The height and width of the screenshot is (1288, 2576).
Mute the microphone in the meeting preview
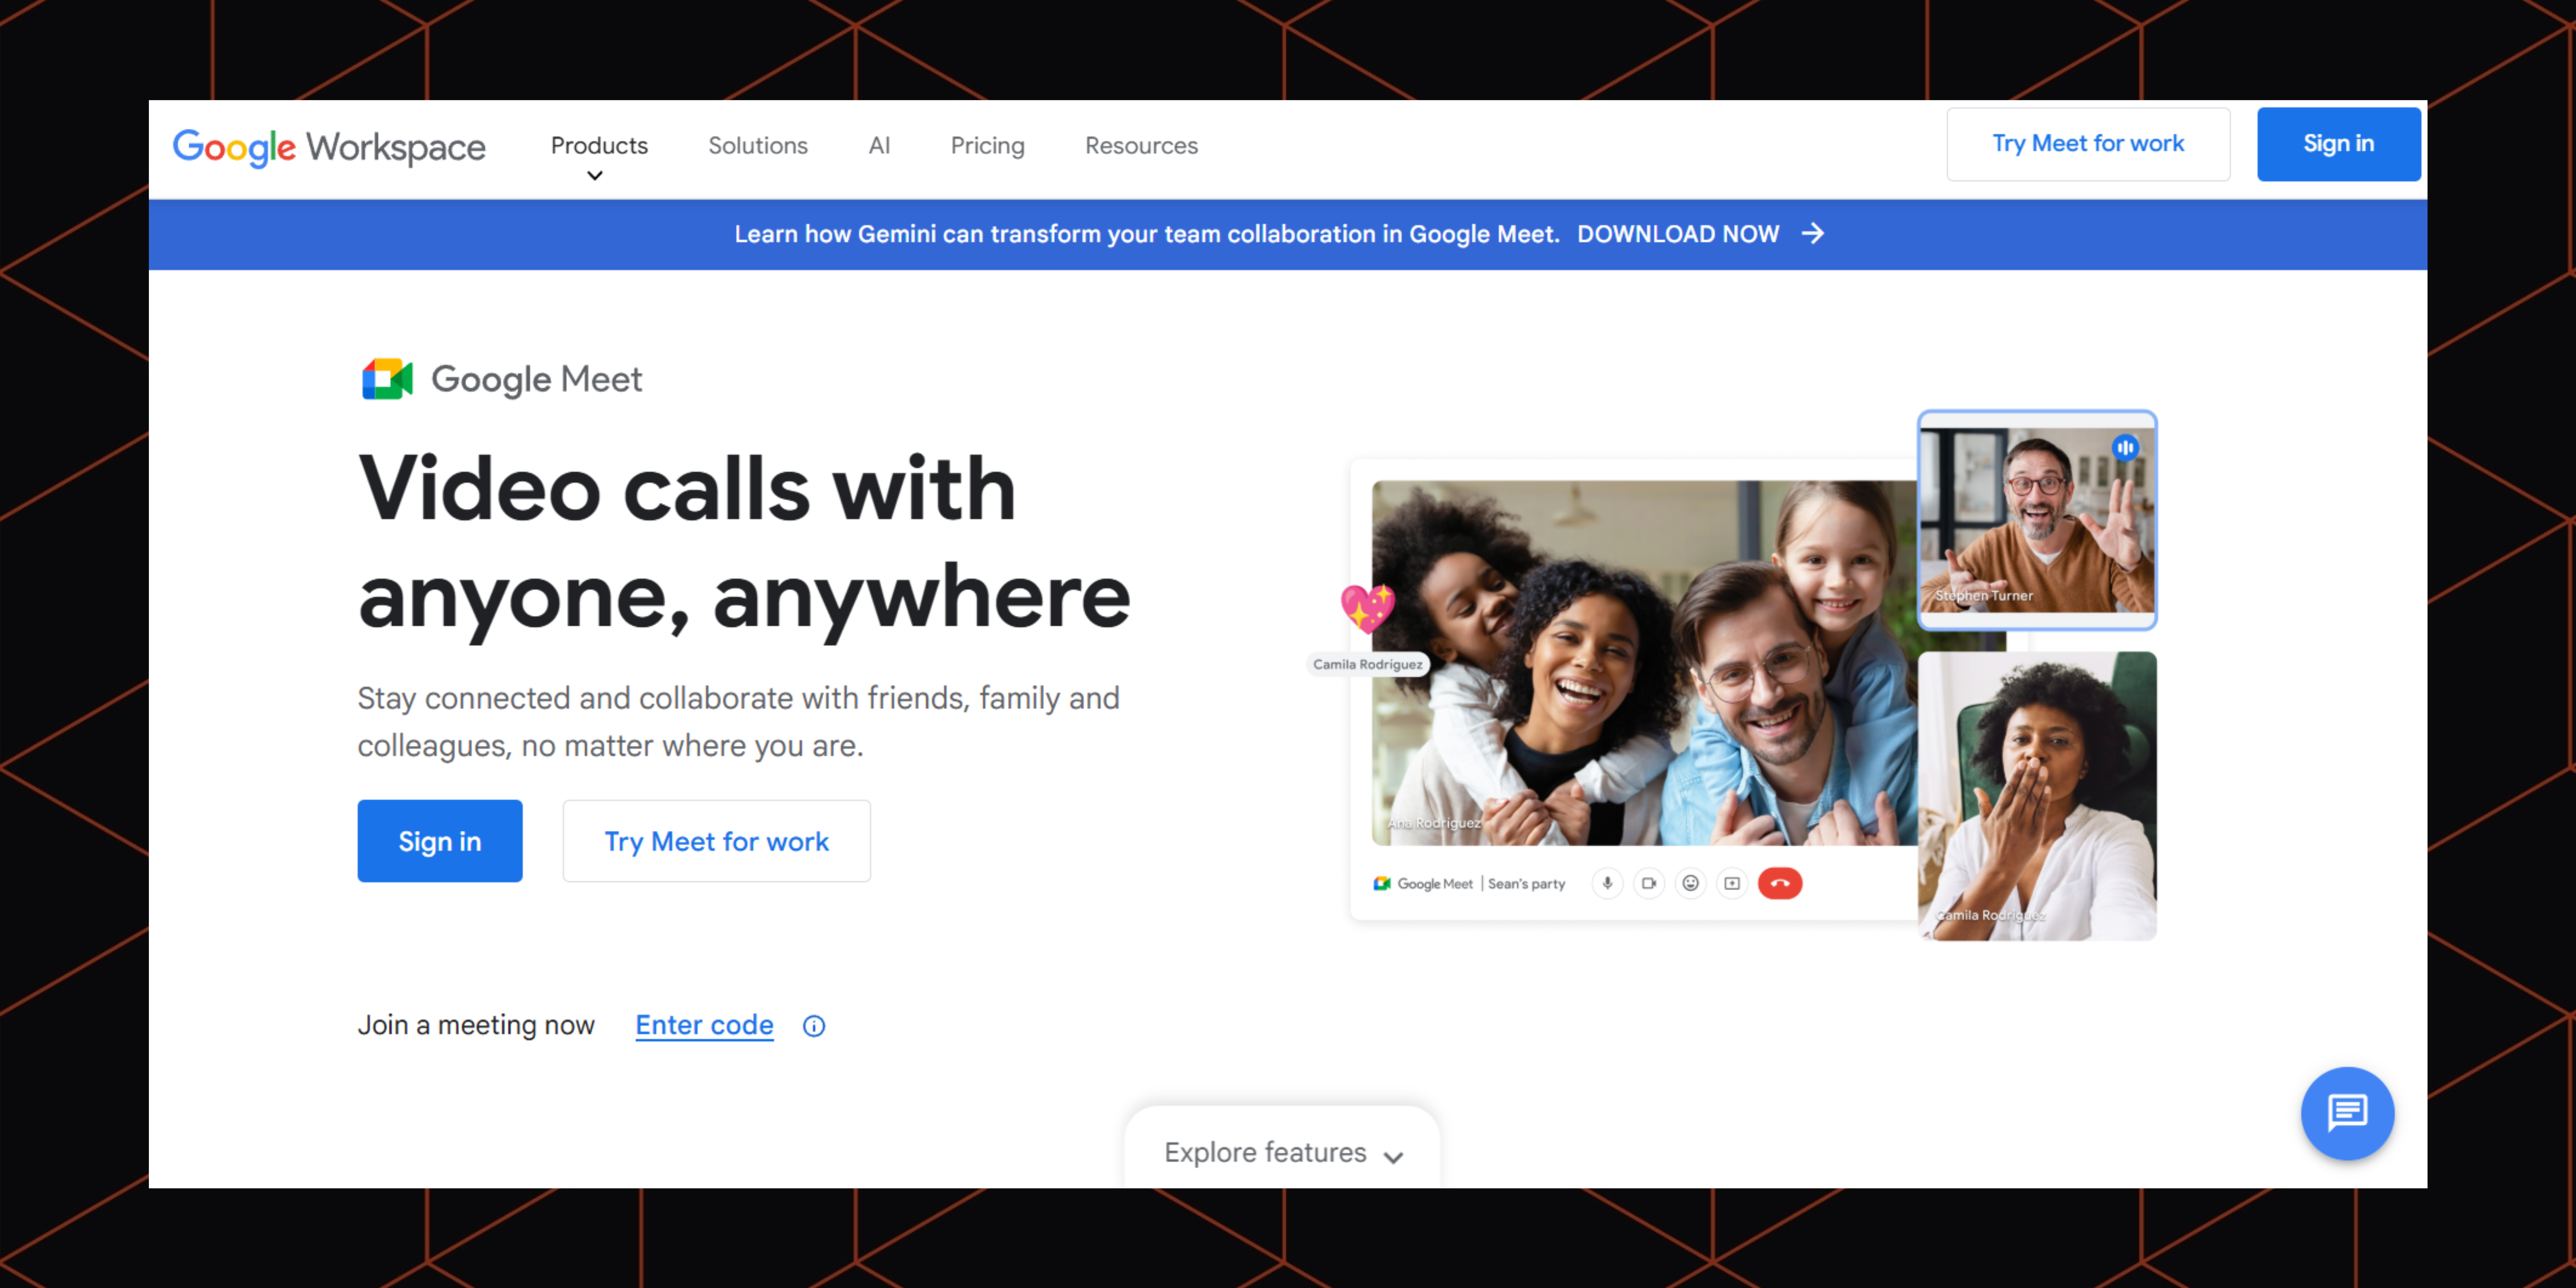(x=1607, y=883)
